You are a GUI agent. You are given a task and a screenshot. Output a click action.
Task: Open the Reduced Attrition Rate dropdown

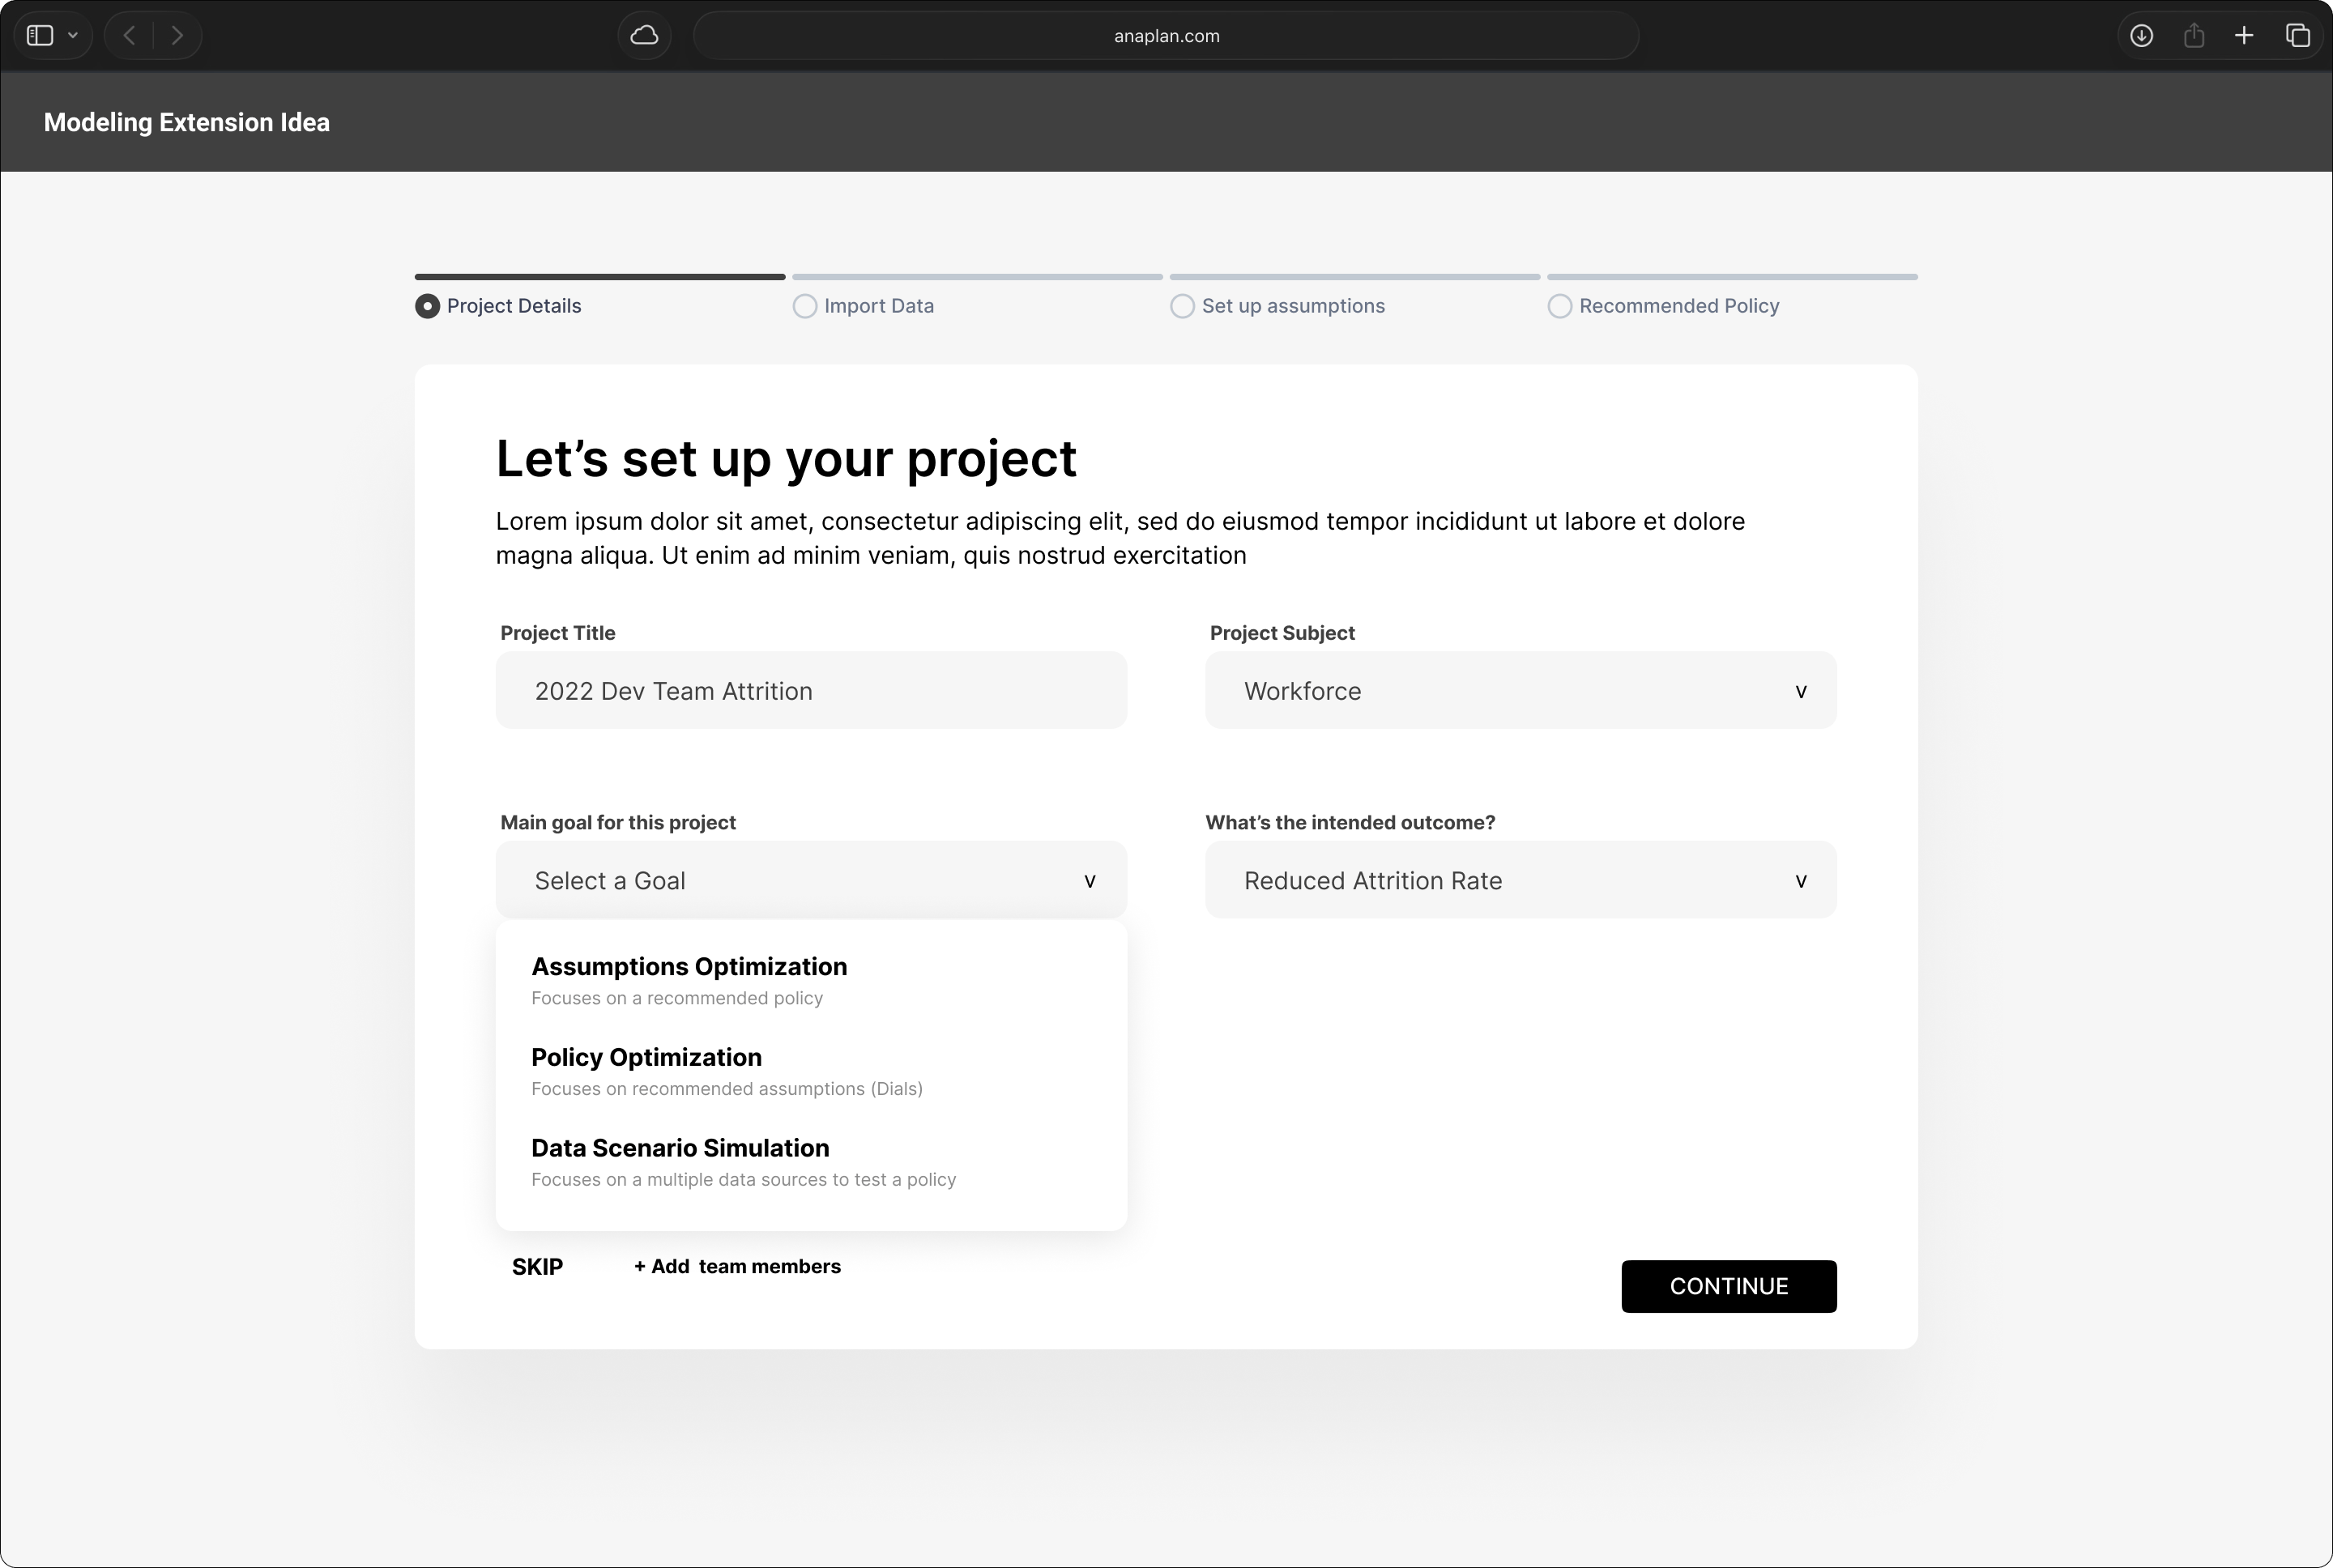tap(1520, 881)
